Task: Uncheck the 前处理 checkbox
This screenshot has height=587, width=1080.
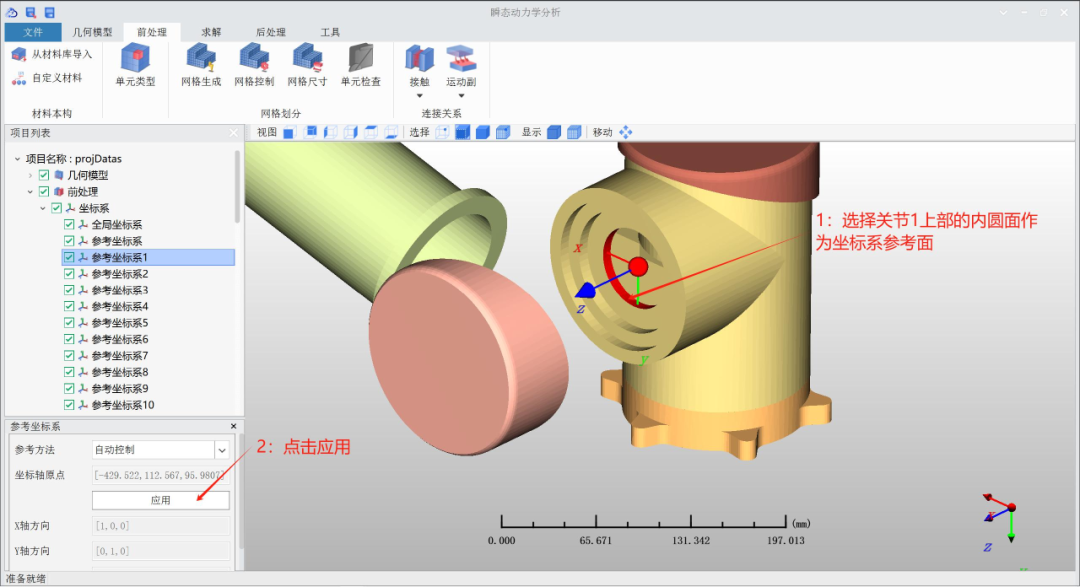Action: pyautogui.click(x=44, y=192)
